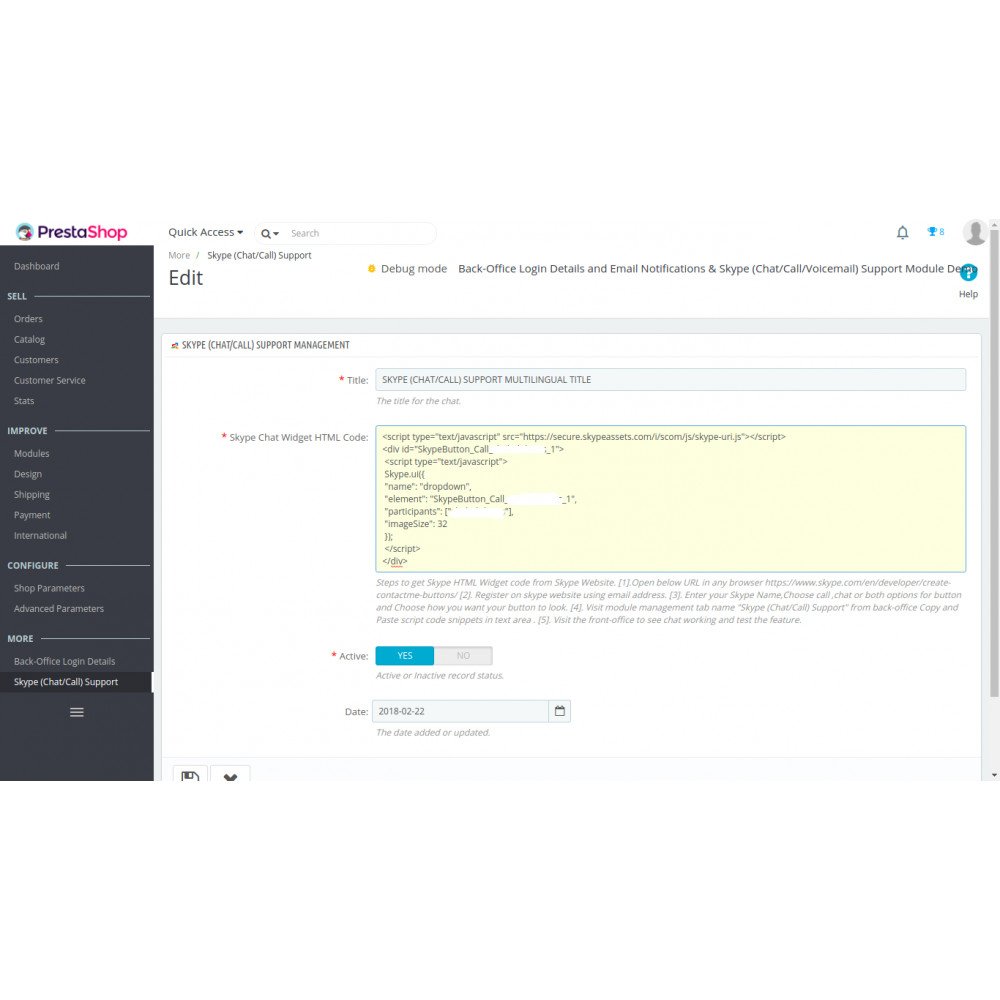Screen dimensions: 1000x1000
Task: Open the Shop Parameters menu
Action: coord(49,588)
